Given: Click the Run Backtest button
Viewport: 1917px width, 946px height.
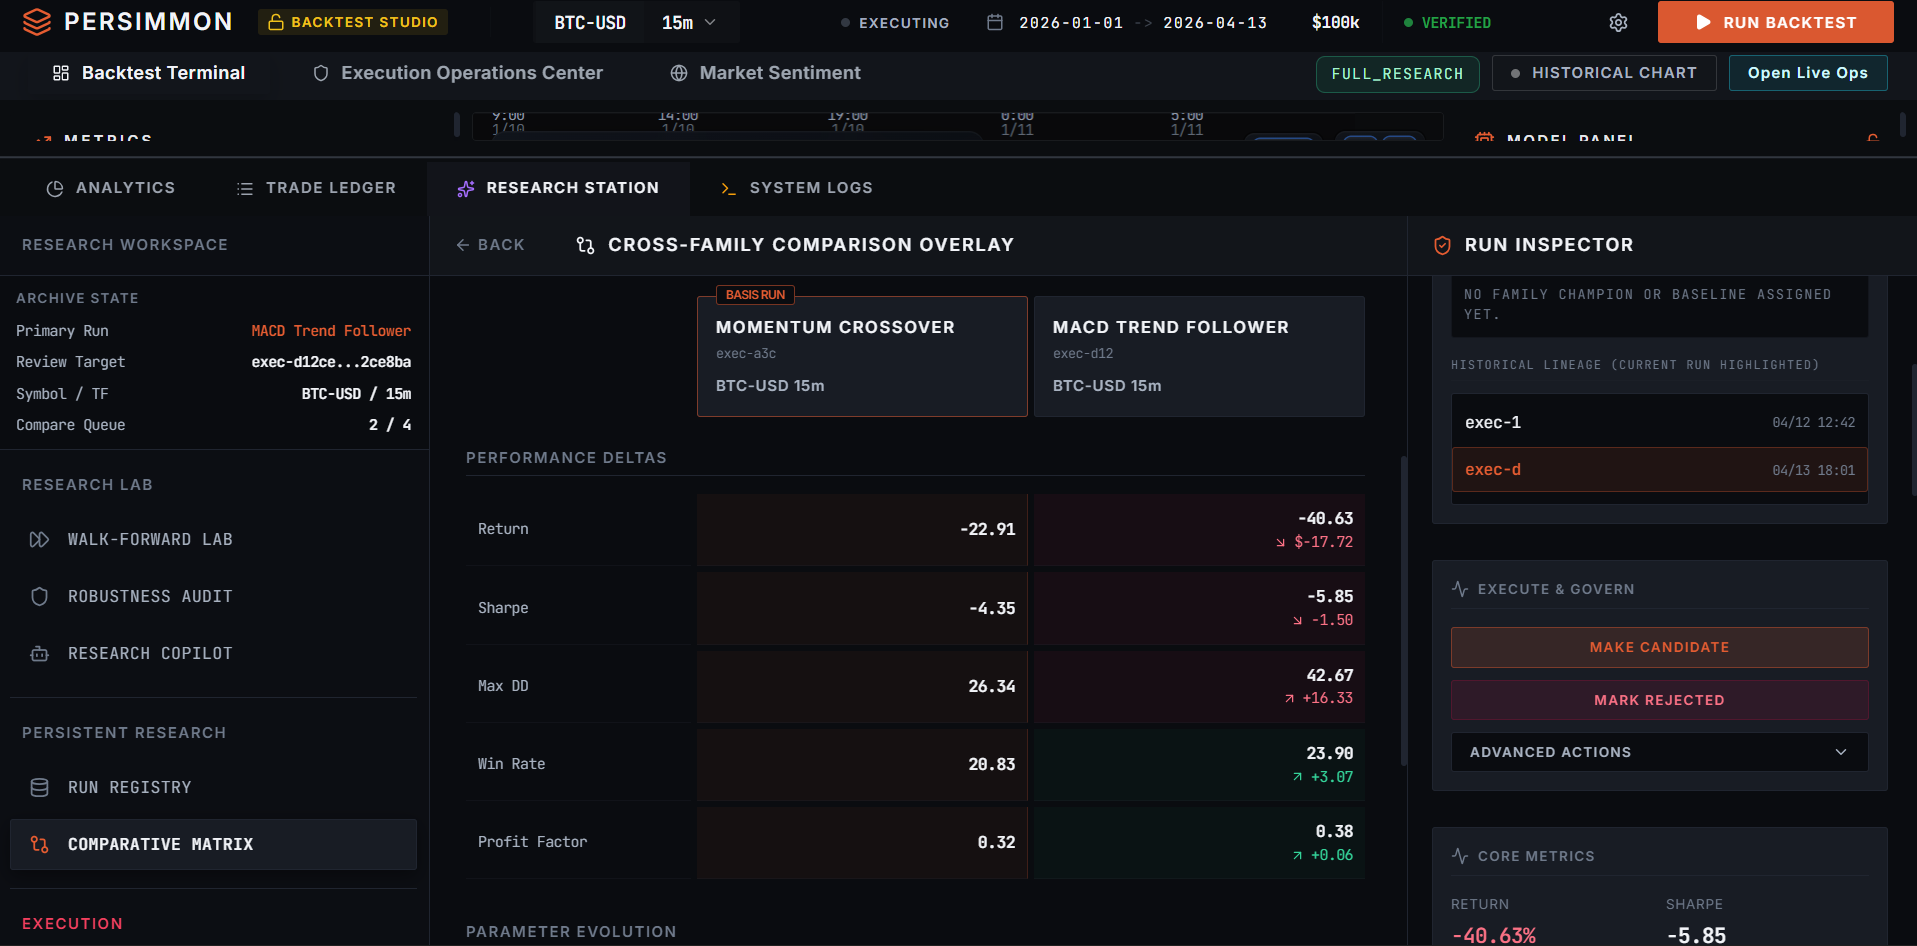Looking at the screenshot, I should click(x=1775, y=22).
